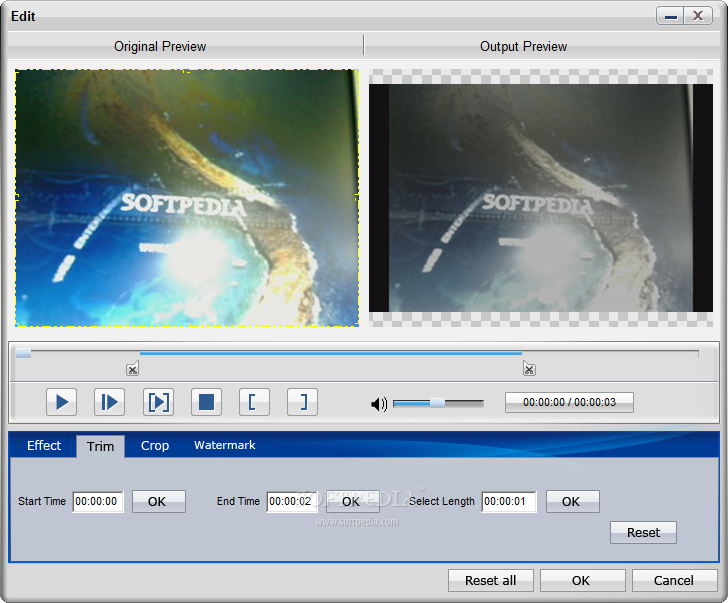
Task: Click the bottom OK button to apply edits
Action: (583, 581)
